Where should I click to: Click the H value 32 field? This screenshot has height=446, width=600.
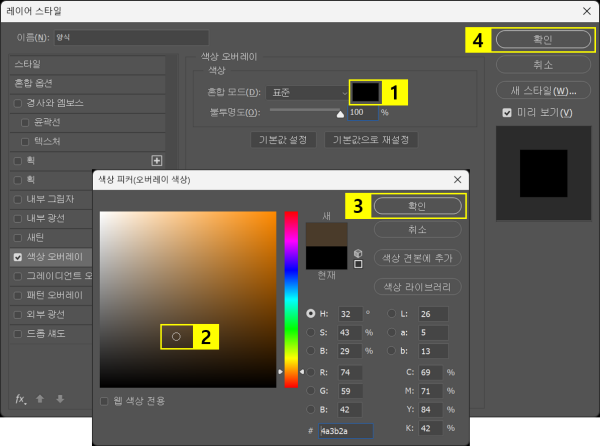[350, 314]
